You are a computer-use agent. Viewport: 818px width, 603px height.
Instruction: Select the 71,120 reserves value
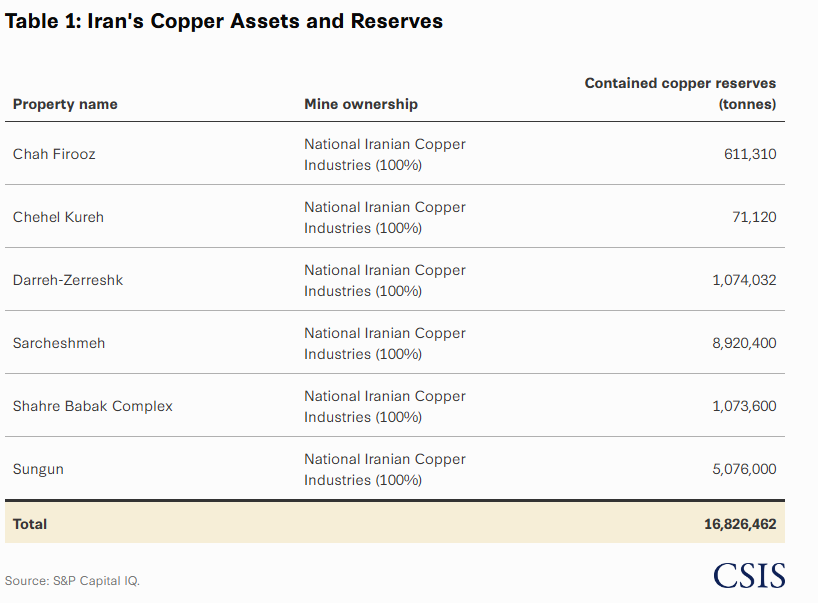click(x=754, y=218)
